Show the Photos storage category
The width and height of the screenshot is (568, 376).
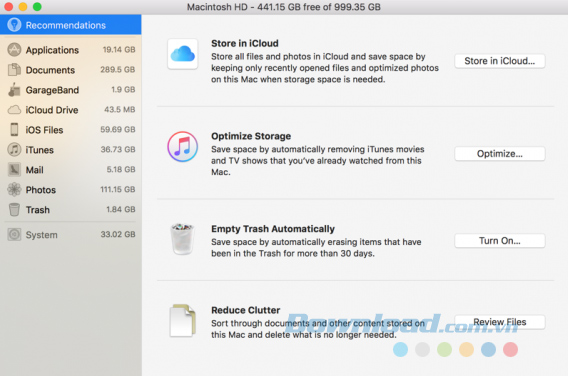point(71,189)
